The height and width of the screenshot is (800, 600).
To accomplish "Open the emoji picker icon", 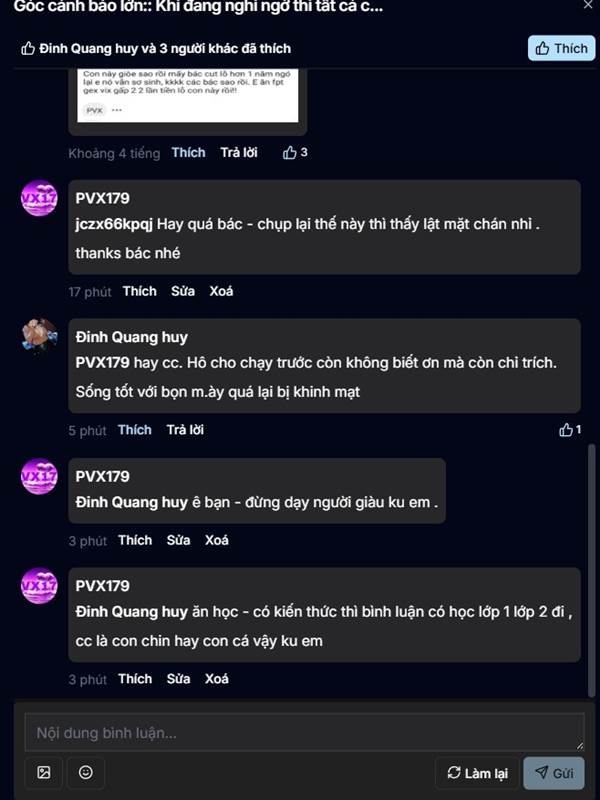I will pyautogui.click(x=86, y=772).
